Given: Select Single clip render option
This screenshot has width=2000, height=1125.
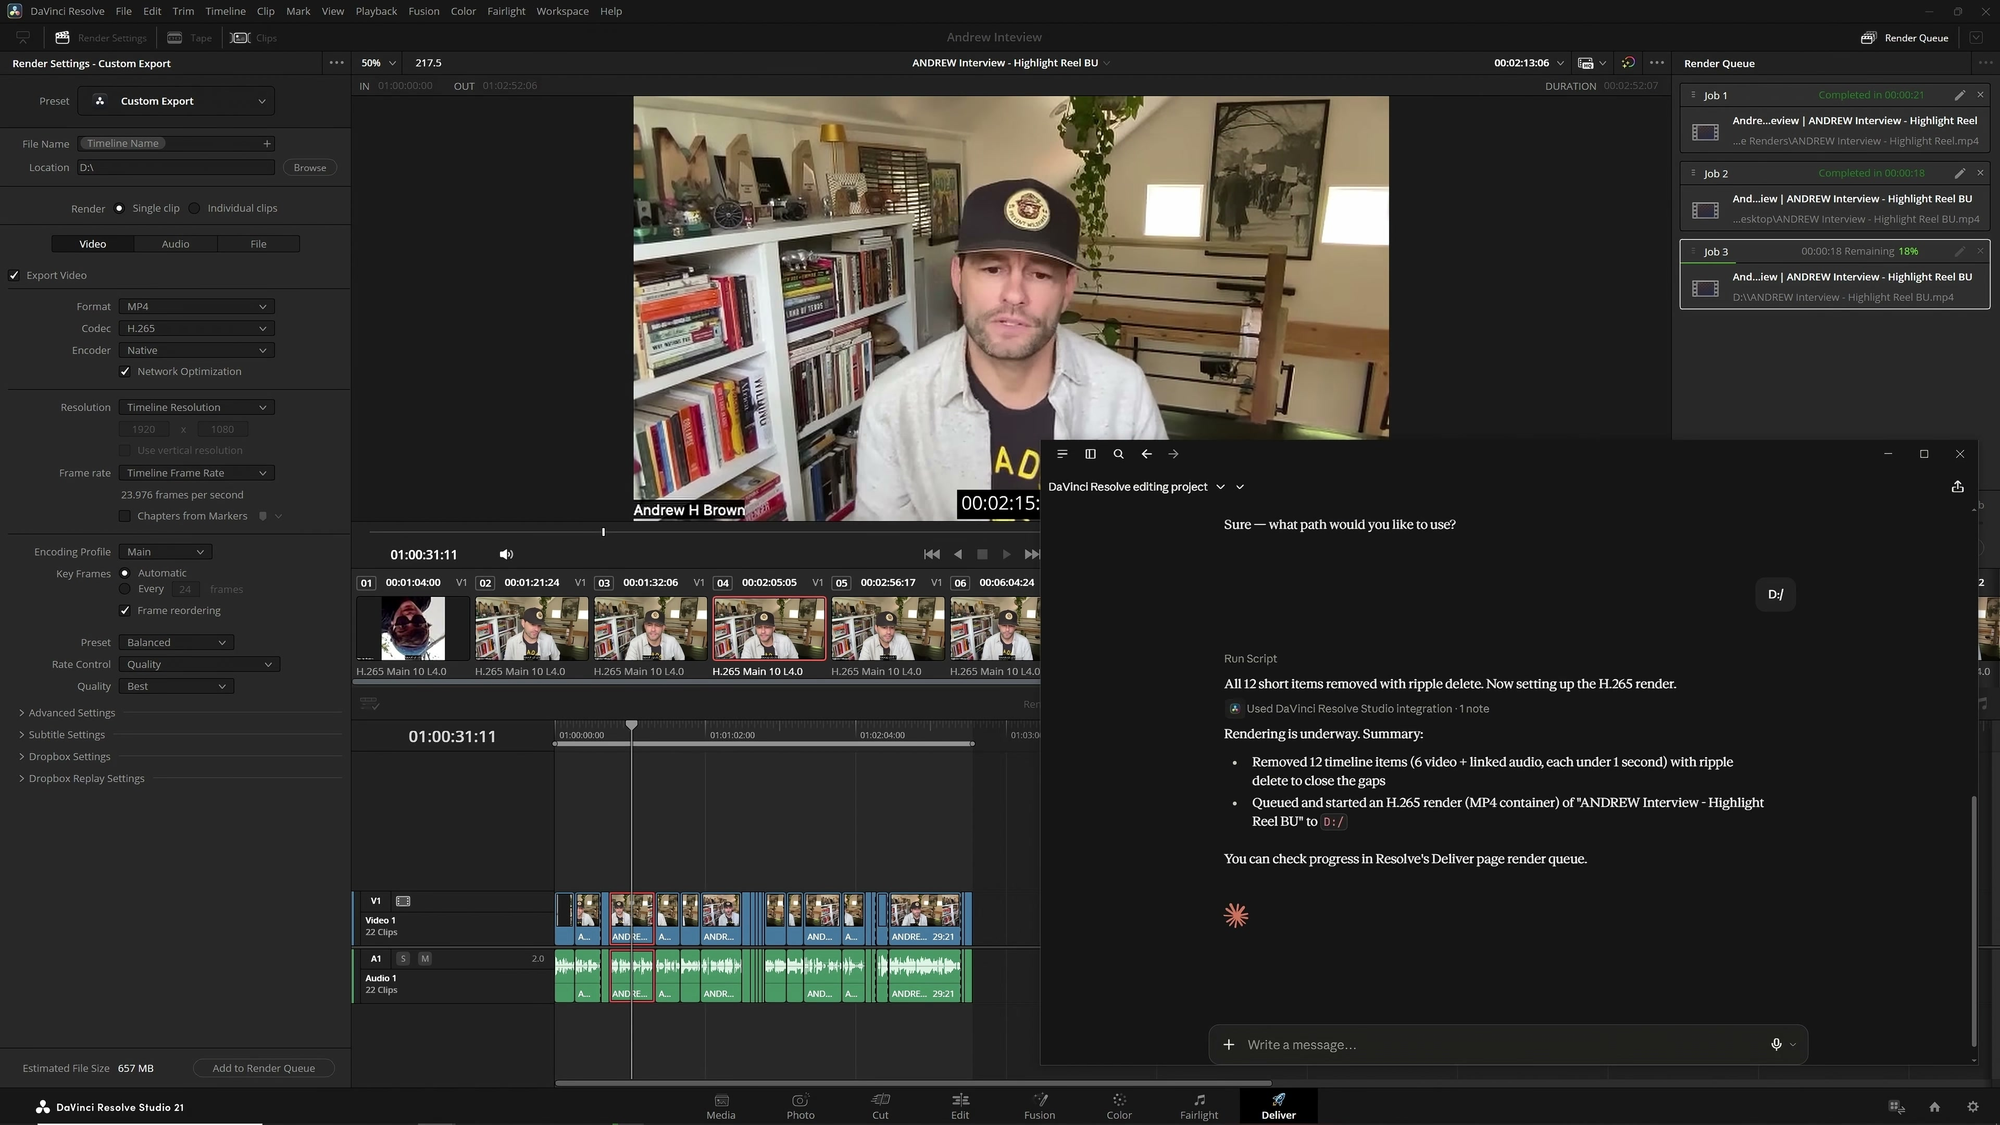Looking at the screenshot, I should (119, 208).
